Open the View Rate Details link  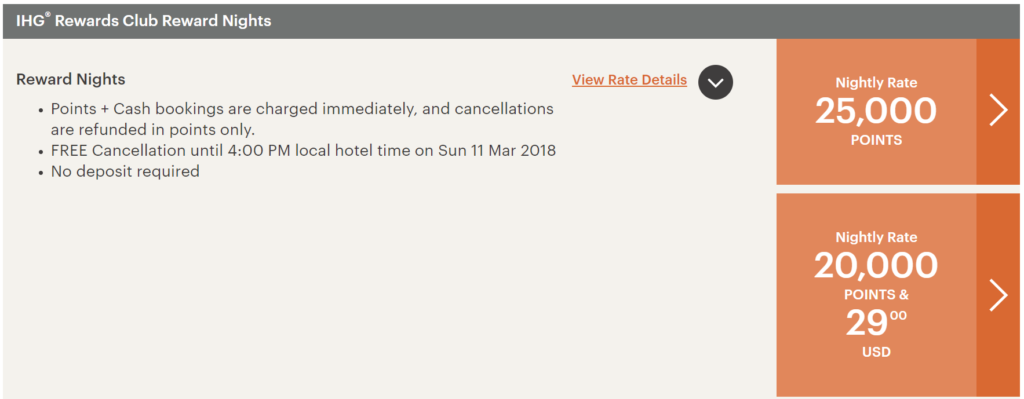pyautogui.click(x=629, y=80)
